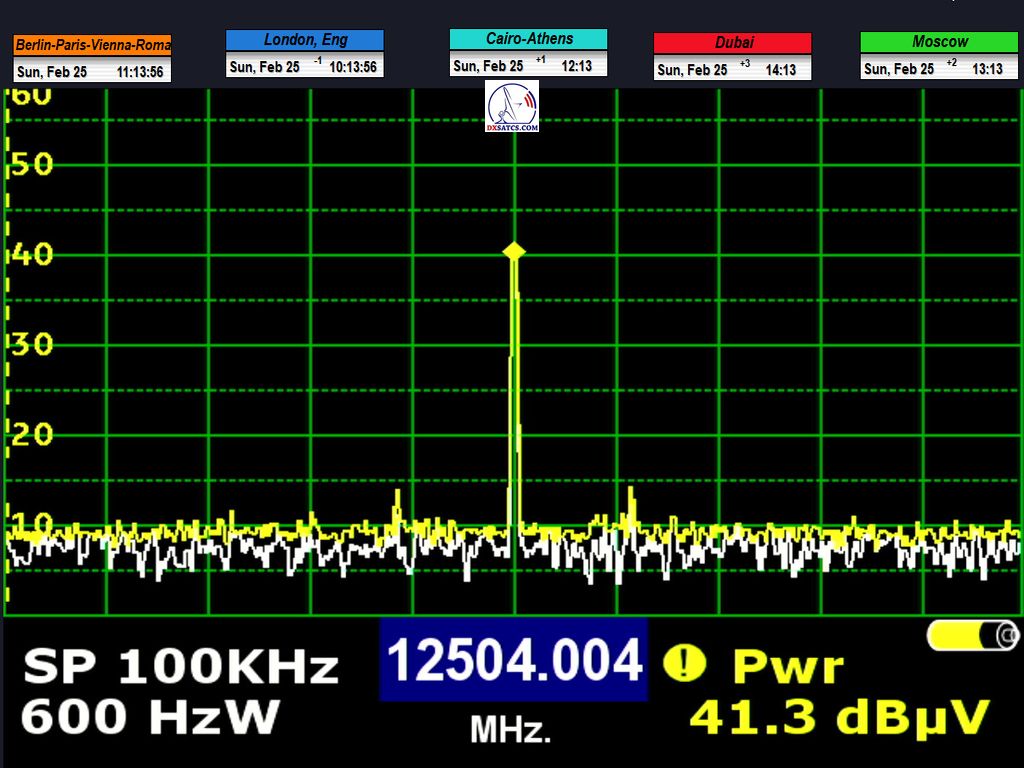
Task: Select the green Moscow clock header
Action: click(939, 42)
